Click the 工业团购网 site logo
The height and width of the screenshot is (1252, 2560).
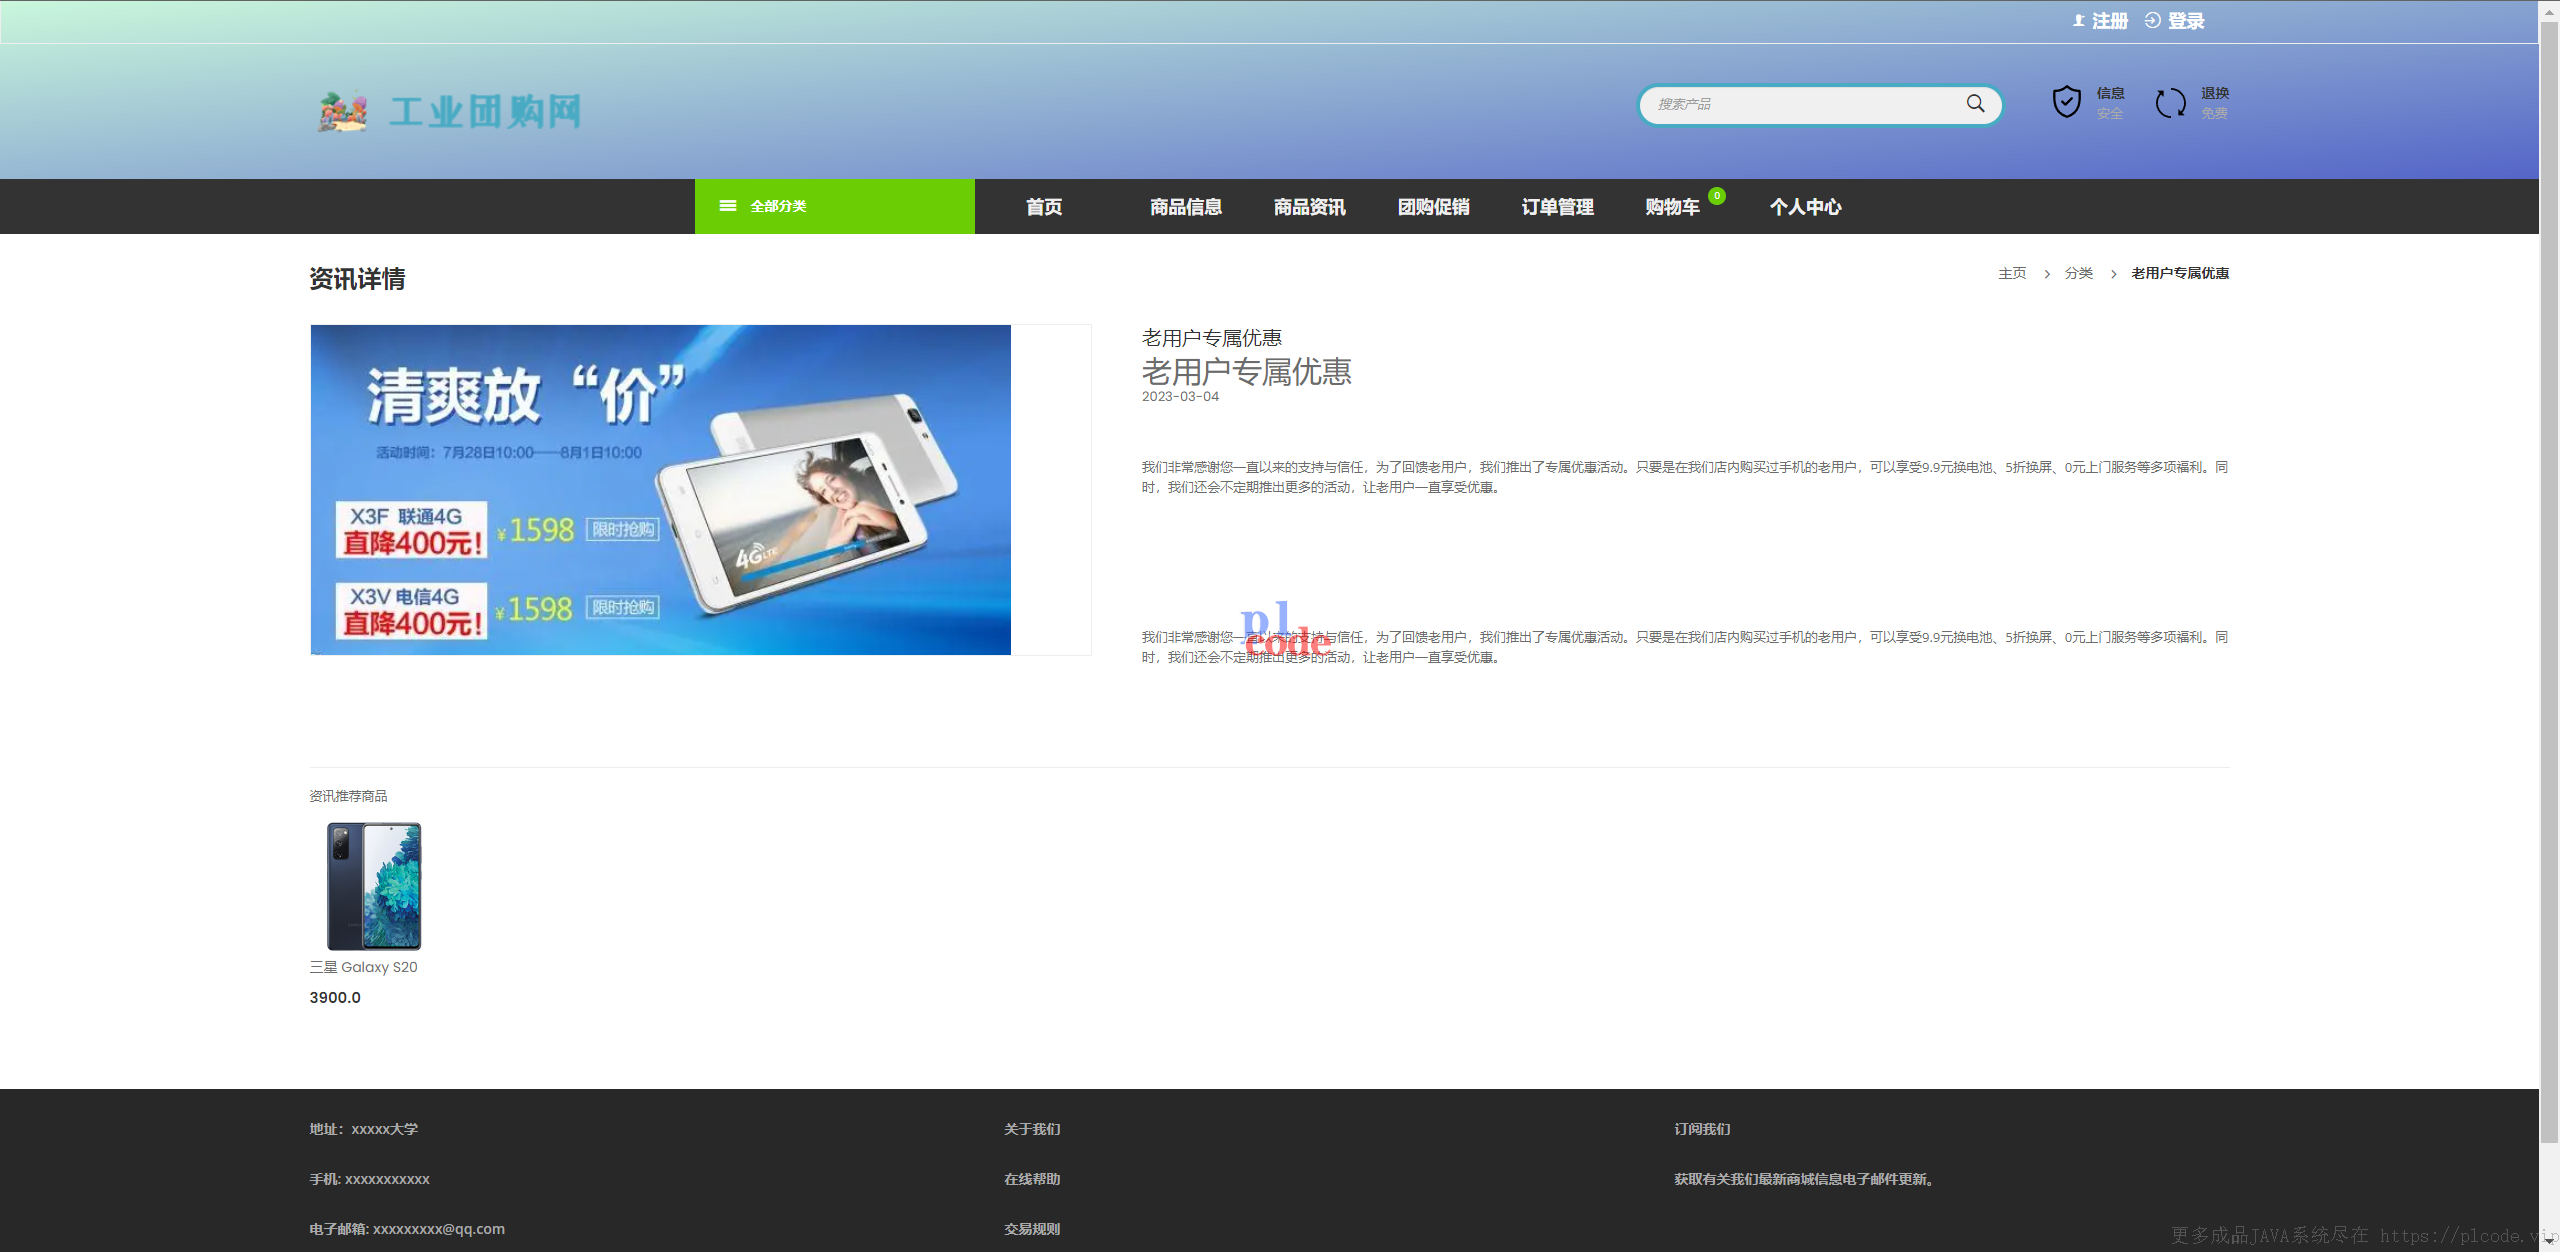pyautogui.click(x=449, y=112)
